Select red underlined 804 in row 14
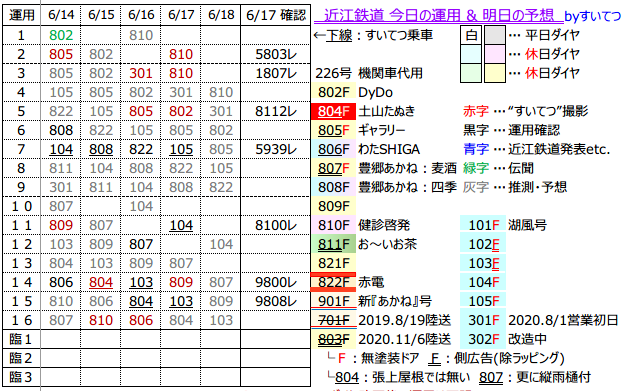Image resolution: width=629 pixels, height=391 pixels. pyautogui.click(x=101, y=282)
